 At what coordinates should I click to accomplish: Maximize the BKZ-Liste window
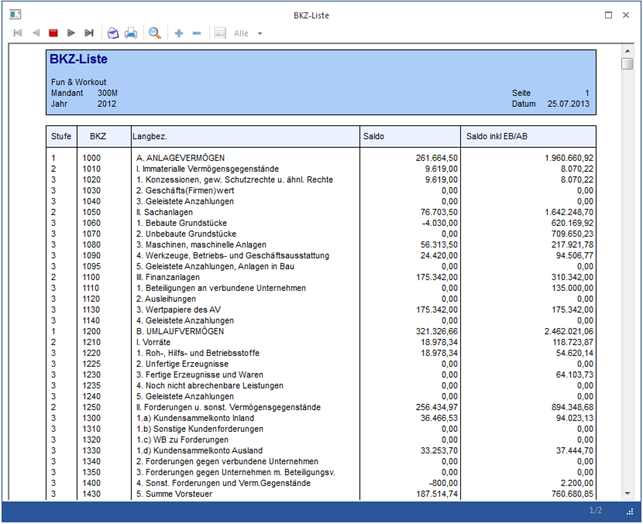[x=609, y=14]
